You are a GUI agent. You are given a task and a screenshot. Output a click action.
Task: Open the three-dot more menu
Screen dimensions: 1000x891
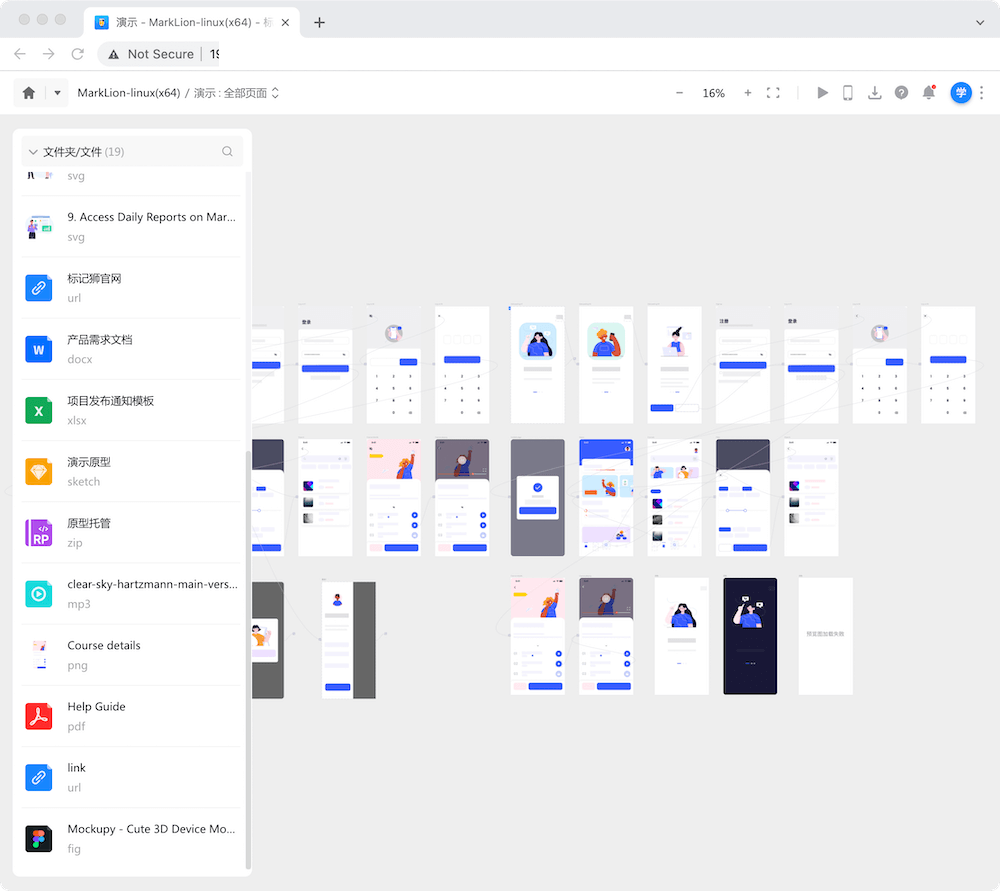coord(982,93)
